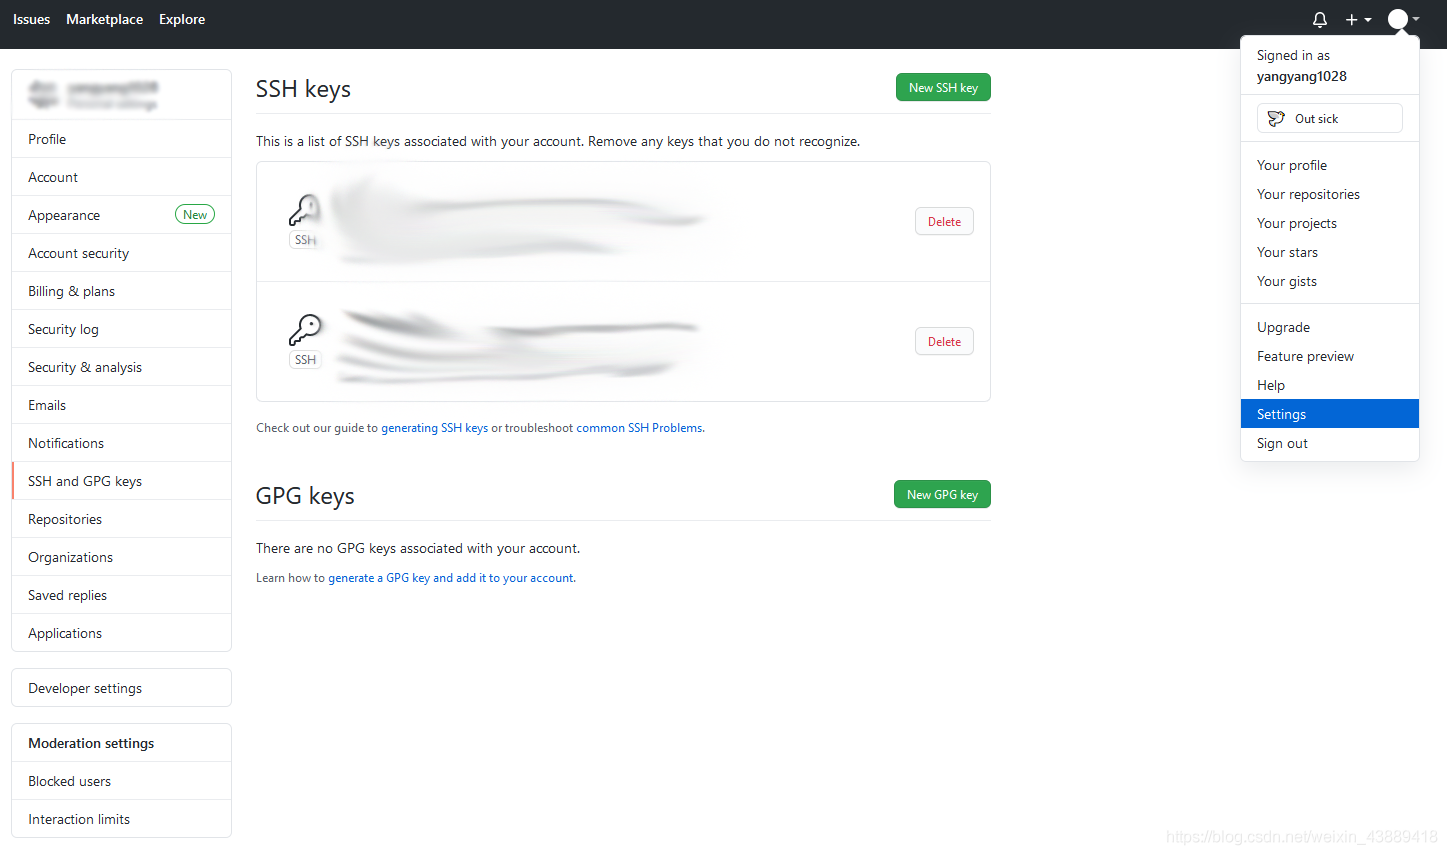Open Emails settings in sidebar
The width and height of the screenshot is (1447, 855).
(x=121, y=405)
